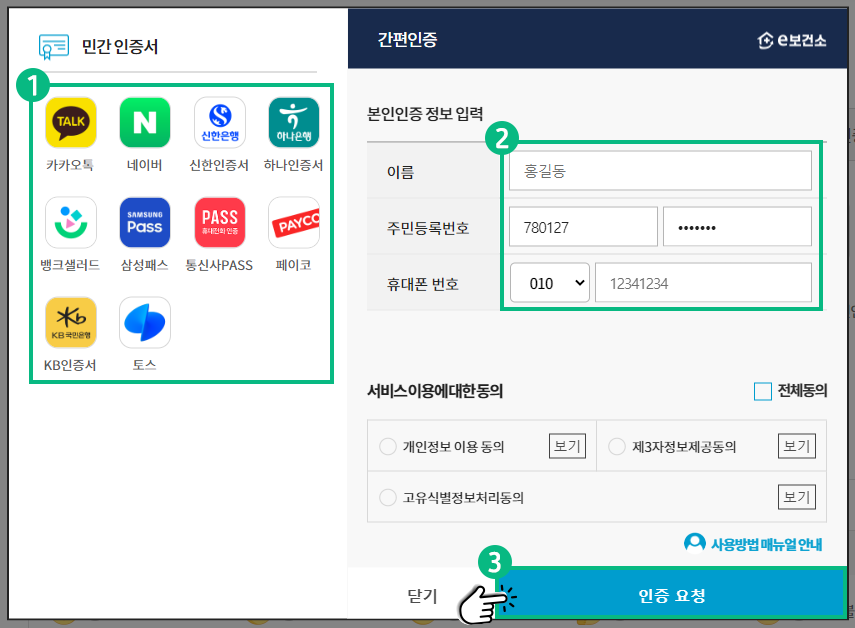Click the 통신사PASS label text
The image size is (855, 628).
pyautogui.click(x=219, y=265)
